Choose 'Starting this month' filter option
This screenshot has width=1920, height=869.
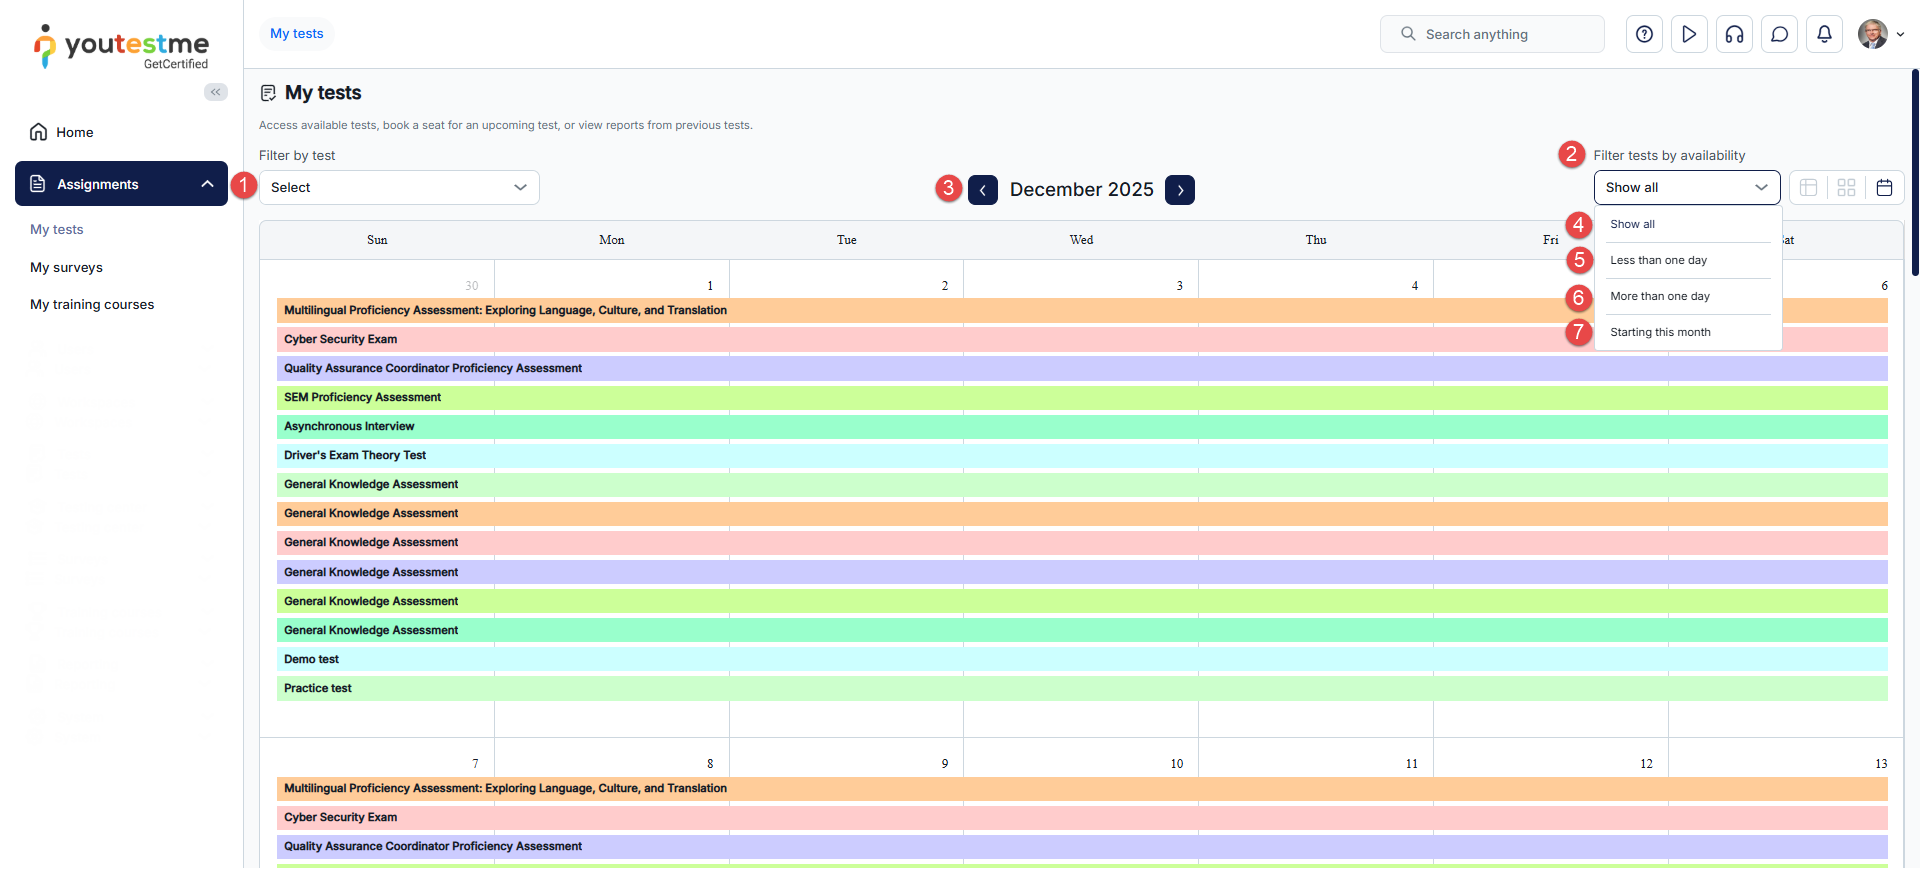click(1660, 332)
